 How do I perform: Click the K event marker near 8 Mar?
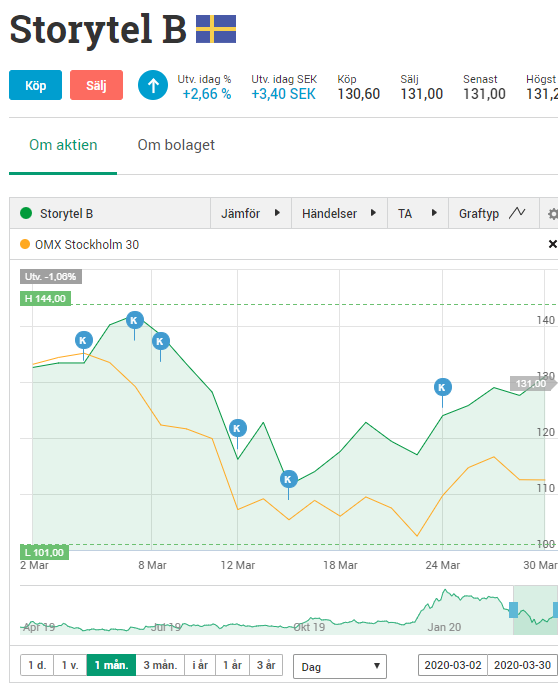pos(161,341)
